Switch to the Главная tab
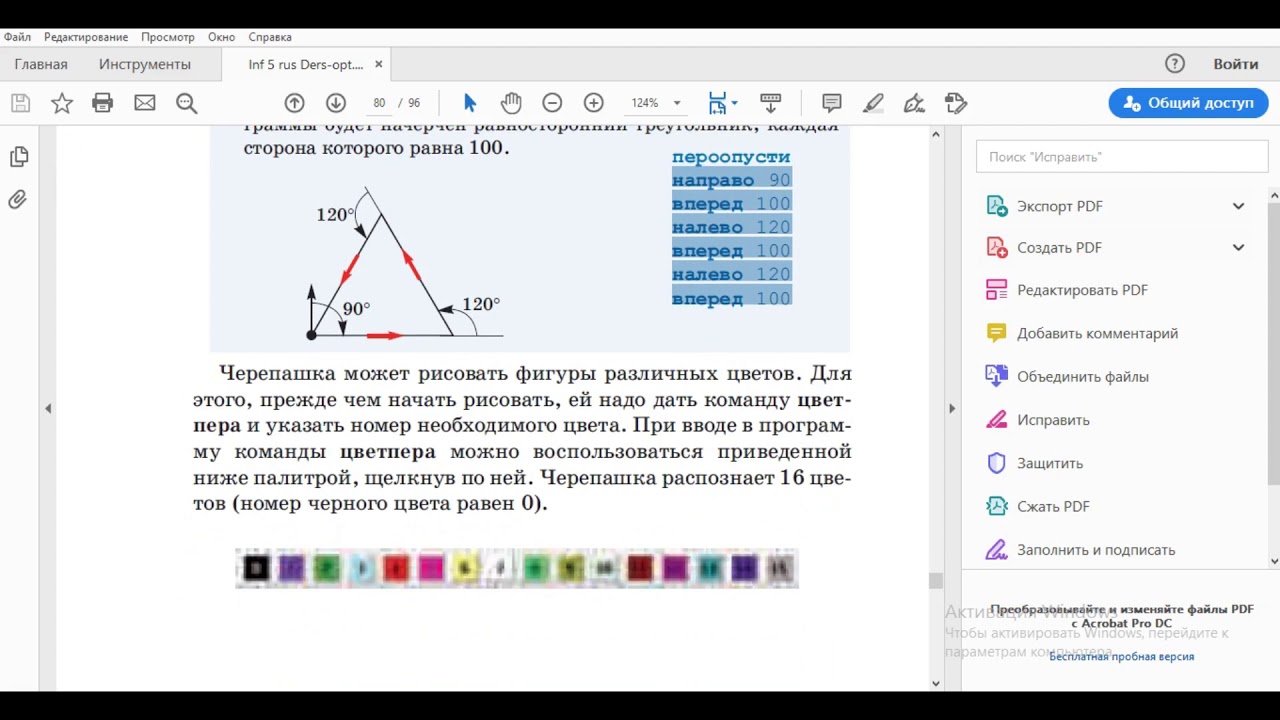Screen dimensions: 1280x720 pos(41,64)
